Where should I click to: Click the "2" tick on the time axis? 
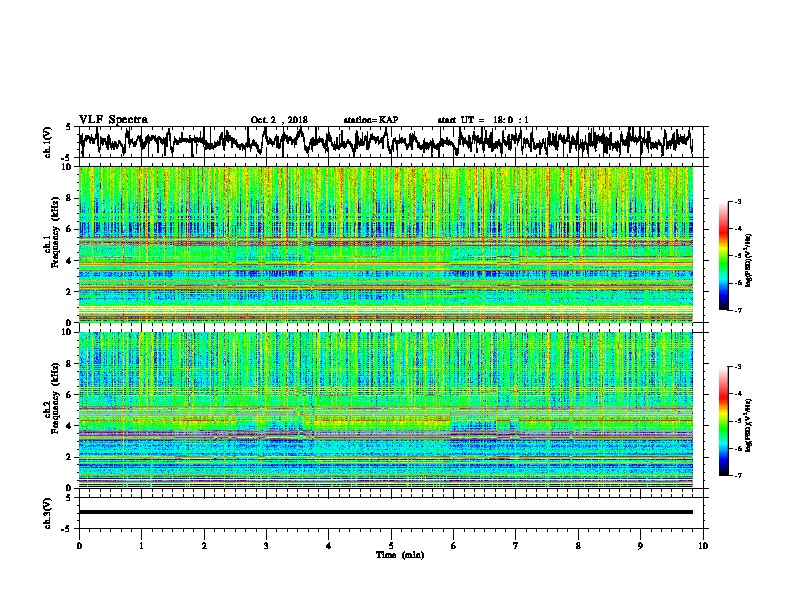(x=204, y=546)
